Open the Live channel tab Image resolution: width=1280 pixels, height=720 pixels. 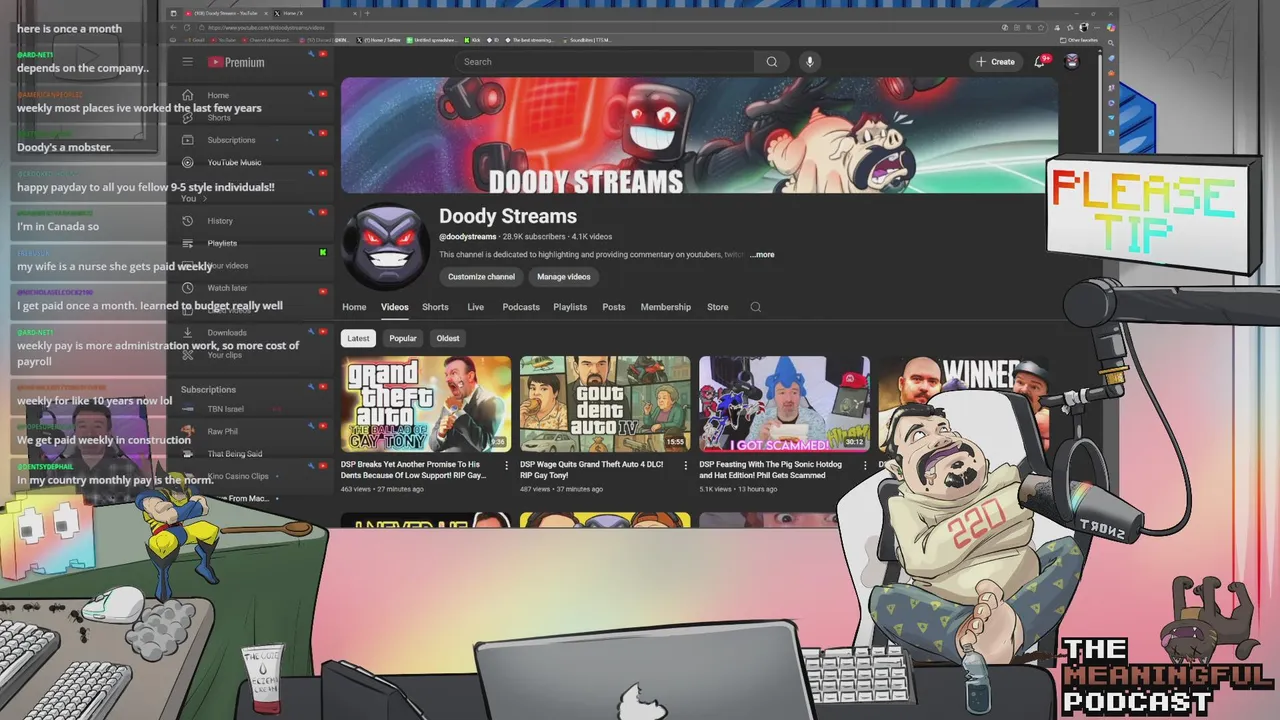pyautogui.click(x=475, y=307)
